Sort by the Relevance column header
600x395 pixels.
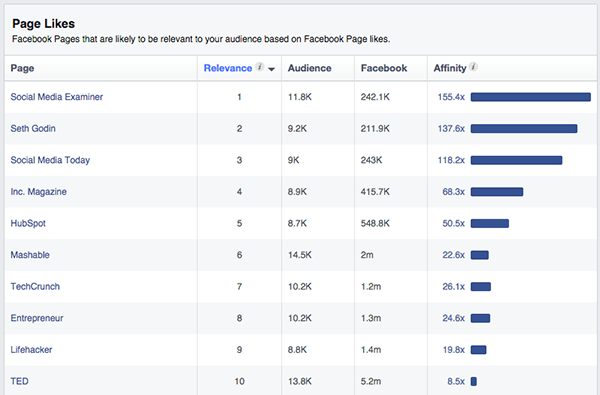pos(228,68)
